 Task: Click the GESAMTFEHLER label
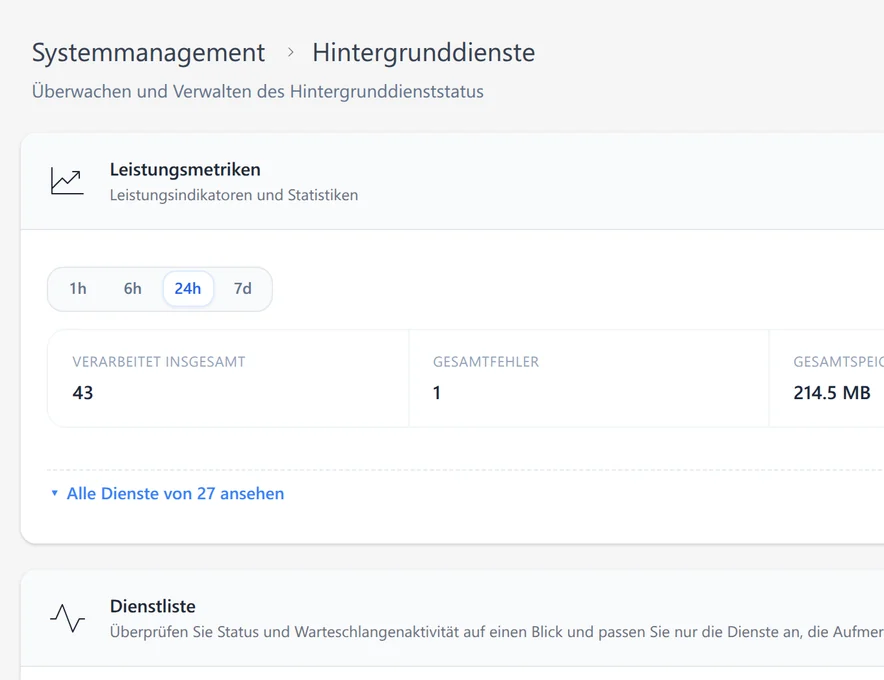[x=486, y=362]
